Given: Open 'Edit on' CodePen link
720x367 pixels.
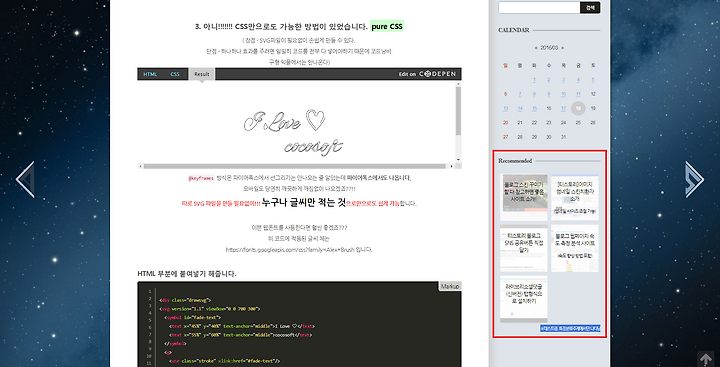Looking at the screenshot, I should coord(407,74).
